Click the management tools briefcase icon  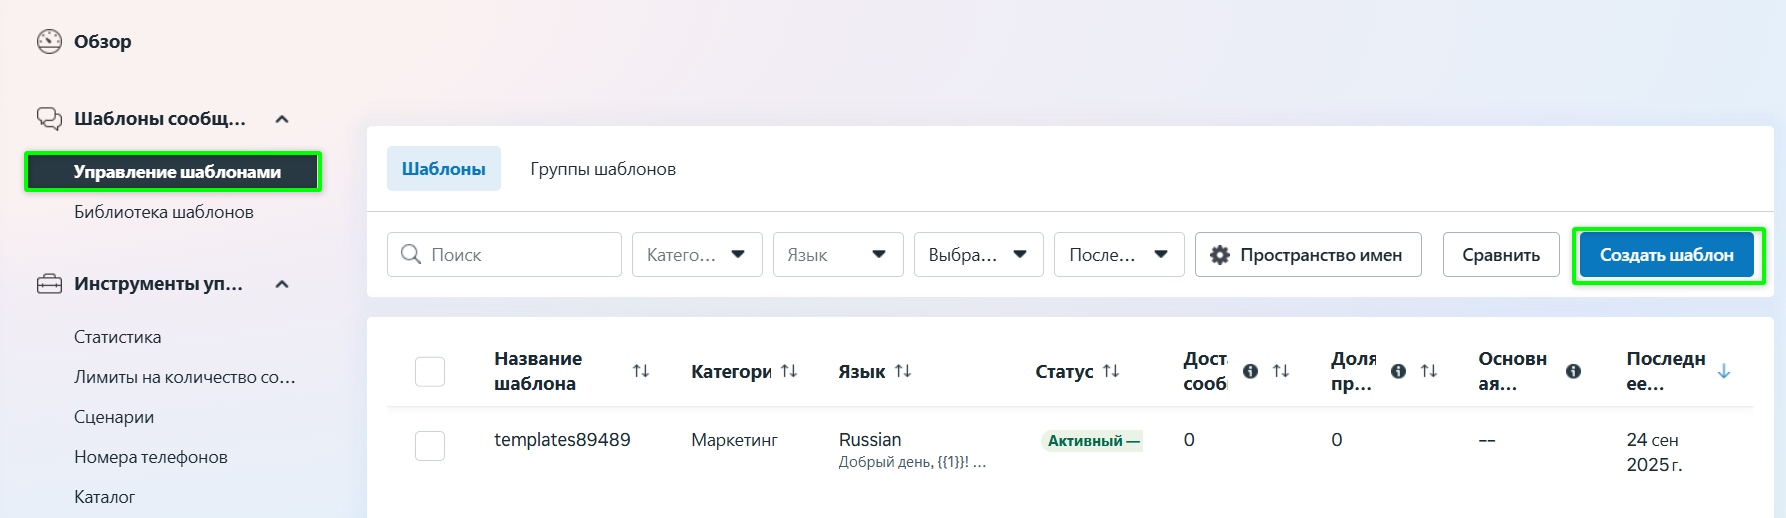[x=49, y=284]
